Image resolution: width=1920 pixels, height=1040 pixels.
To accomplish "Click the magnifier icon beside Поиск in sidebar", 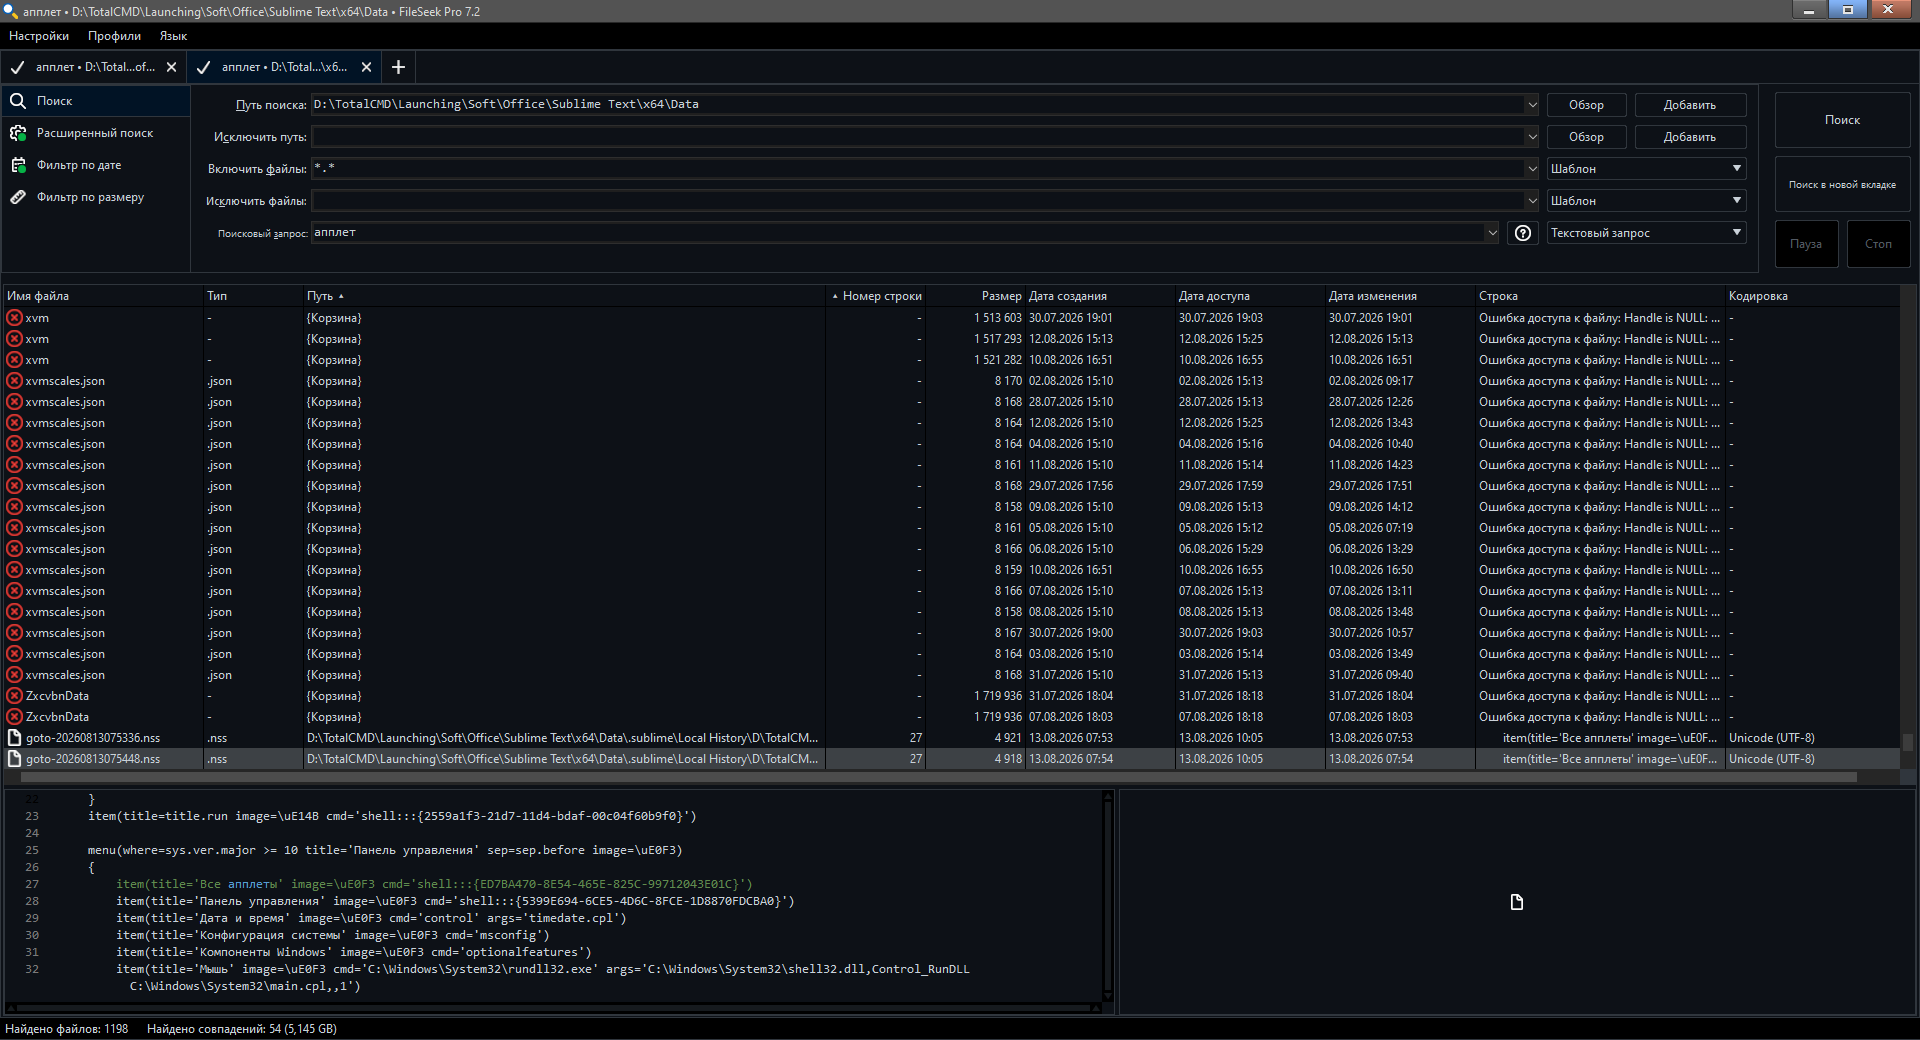I will coord(18,101).
